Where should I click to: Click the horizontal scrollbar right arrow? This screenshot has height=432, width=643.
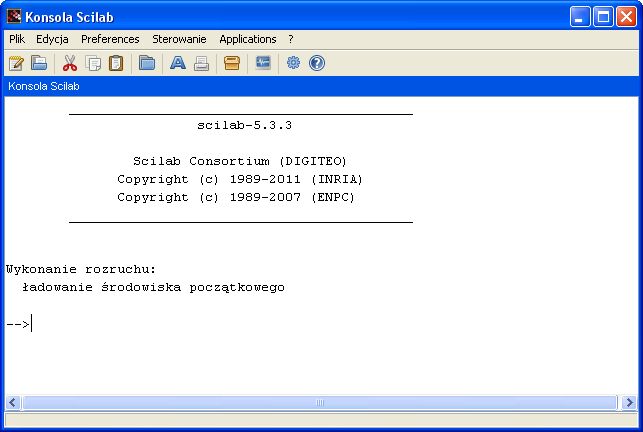pos(629,402)
